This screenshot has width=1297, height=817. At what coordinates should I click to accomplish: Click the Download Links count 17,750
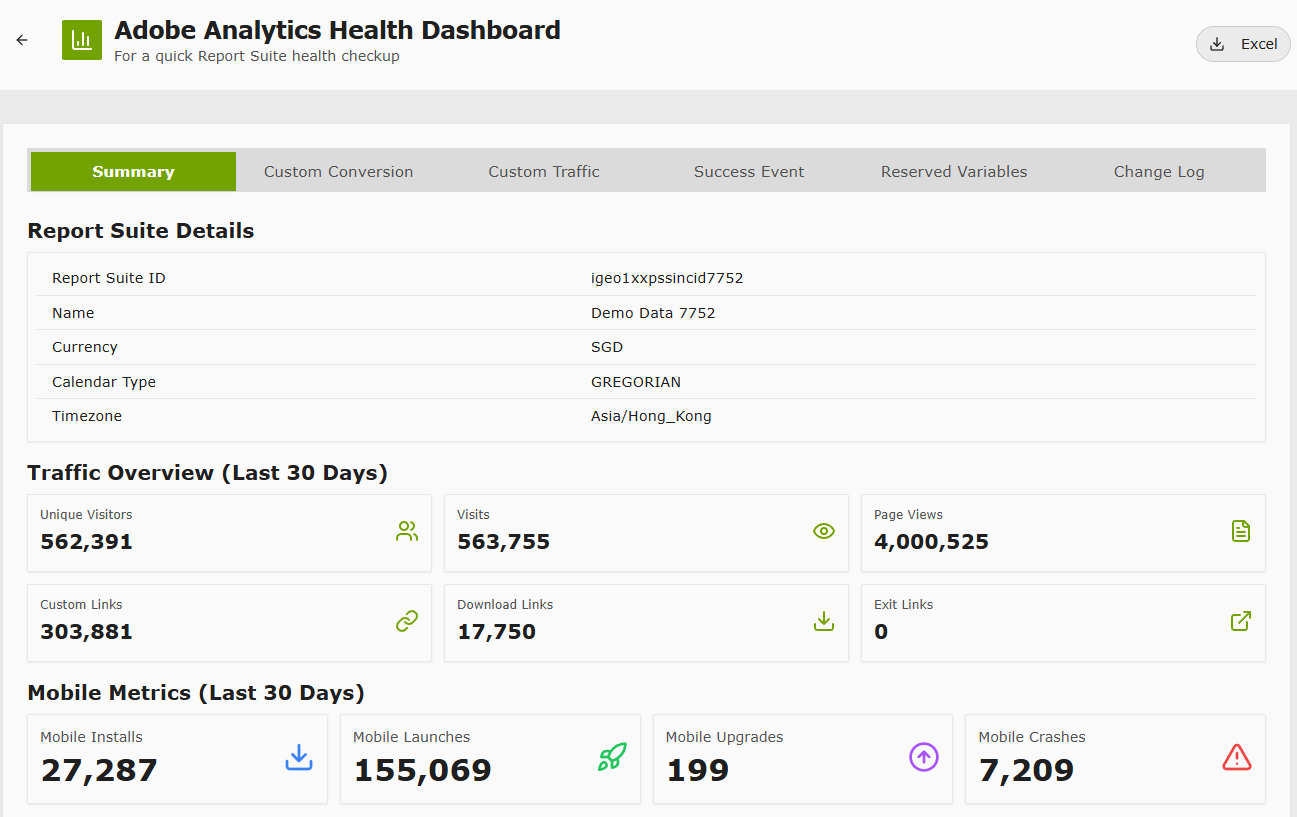496,632
